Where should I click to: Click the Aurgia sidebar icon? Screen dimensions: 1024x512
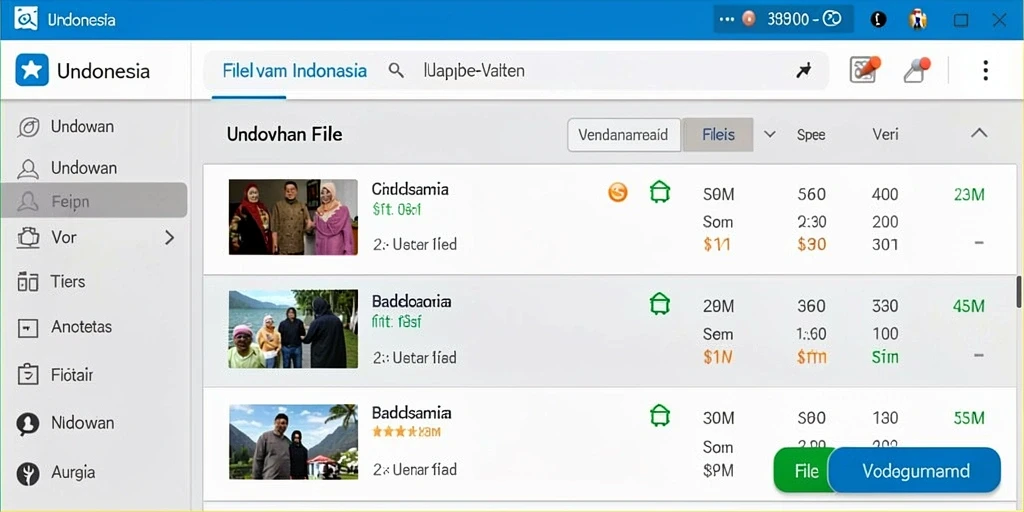pyautogui.click(x=27, y=473)
